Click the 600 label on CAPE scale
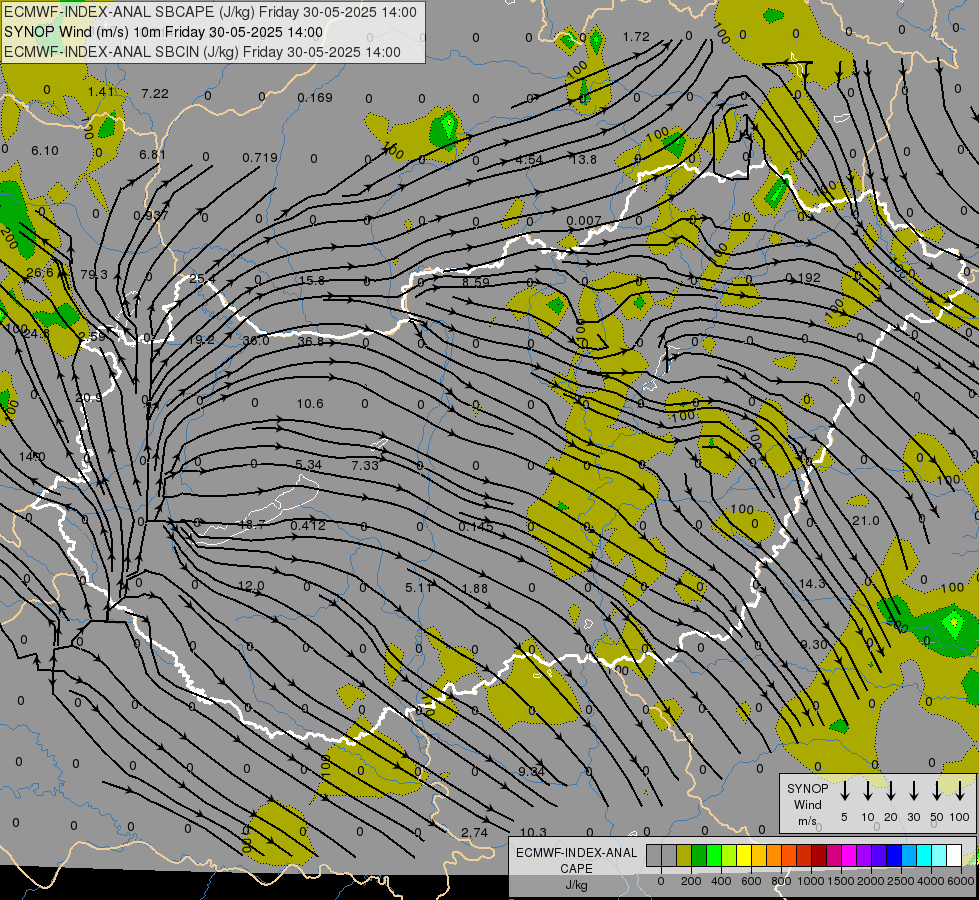Image resolution: width=979 pixels, height=900 pixels. (751, 881)
